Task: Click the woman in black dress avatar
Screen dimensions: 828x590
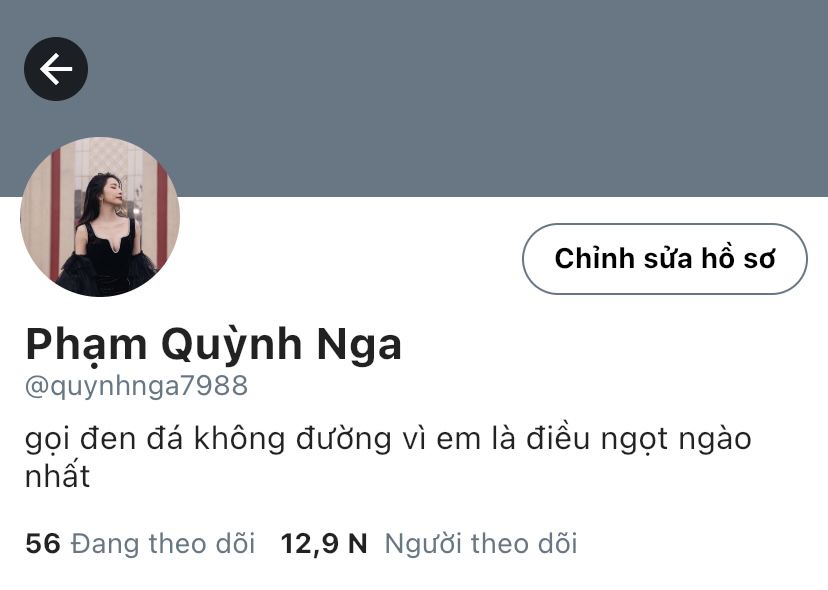Action: point(100,217)
